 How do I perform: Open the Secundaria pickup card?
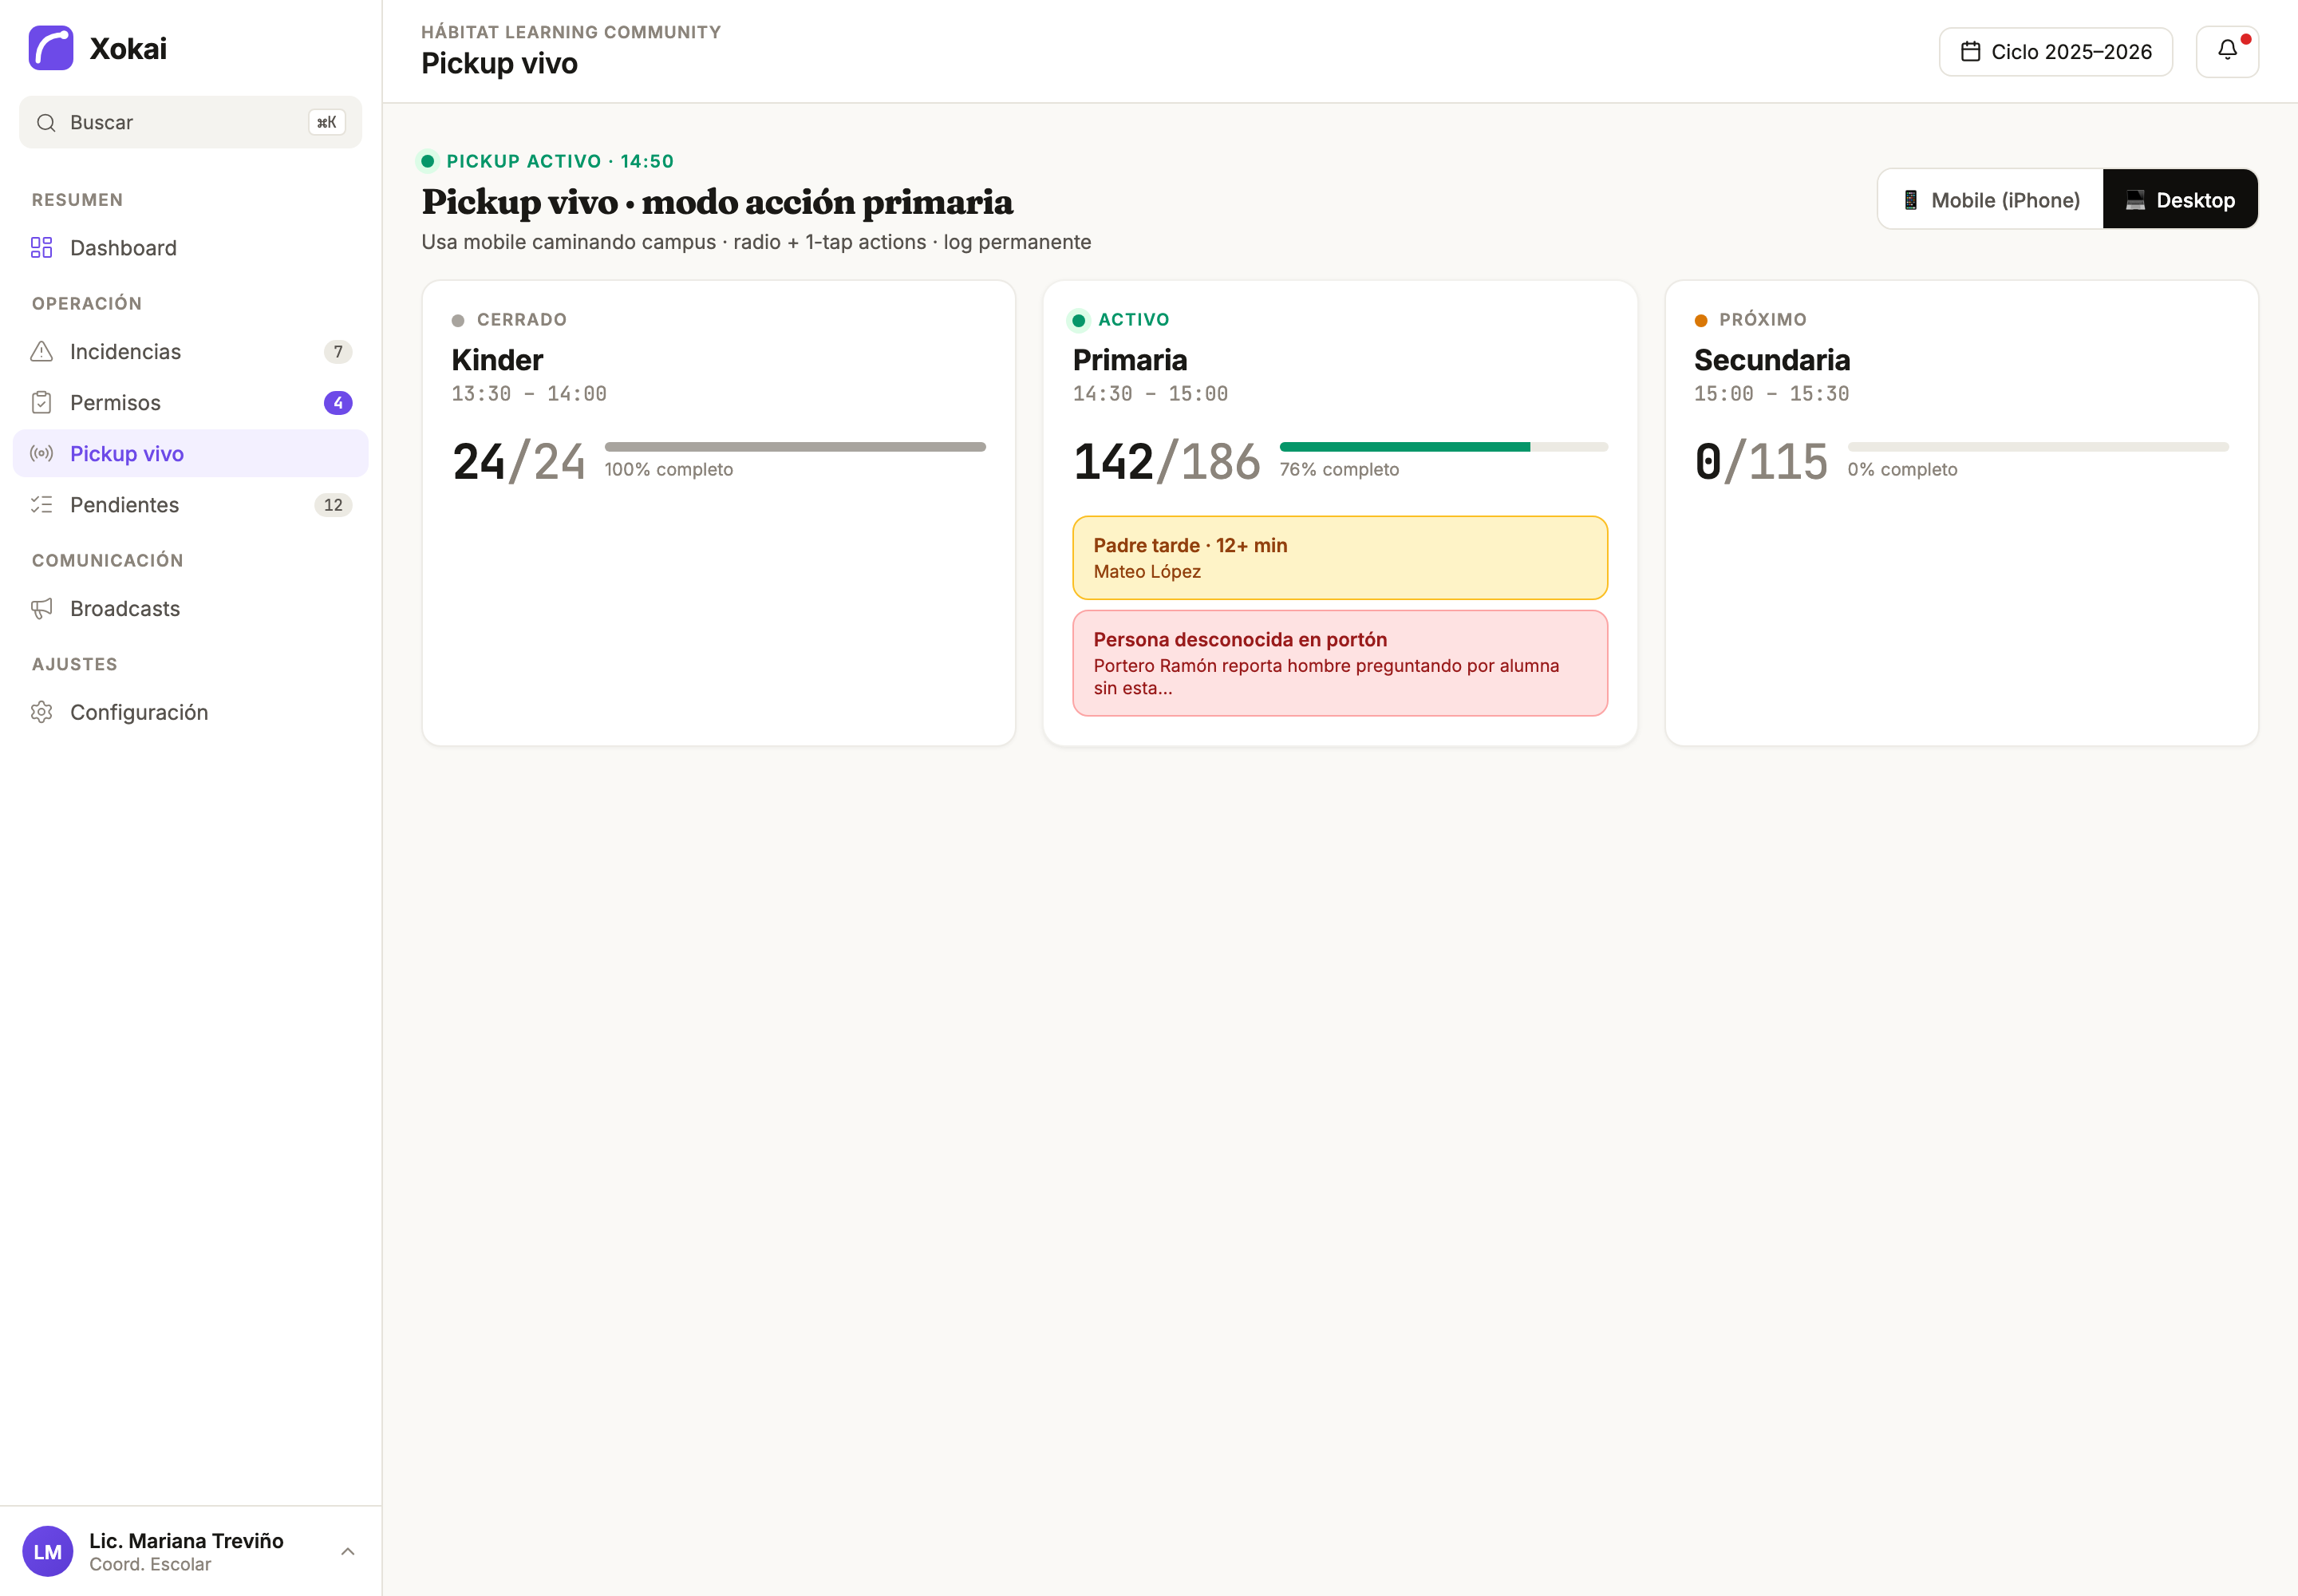(x=1961, y=513)
